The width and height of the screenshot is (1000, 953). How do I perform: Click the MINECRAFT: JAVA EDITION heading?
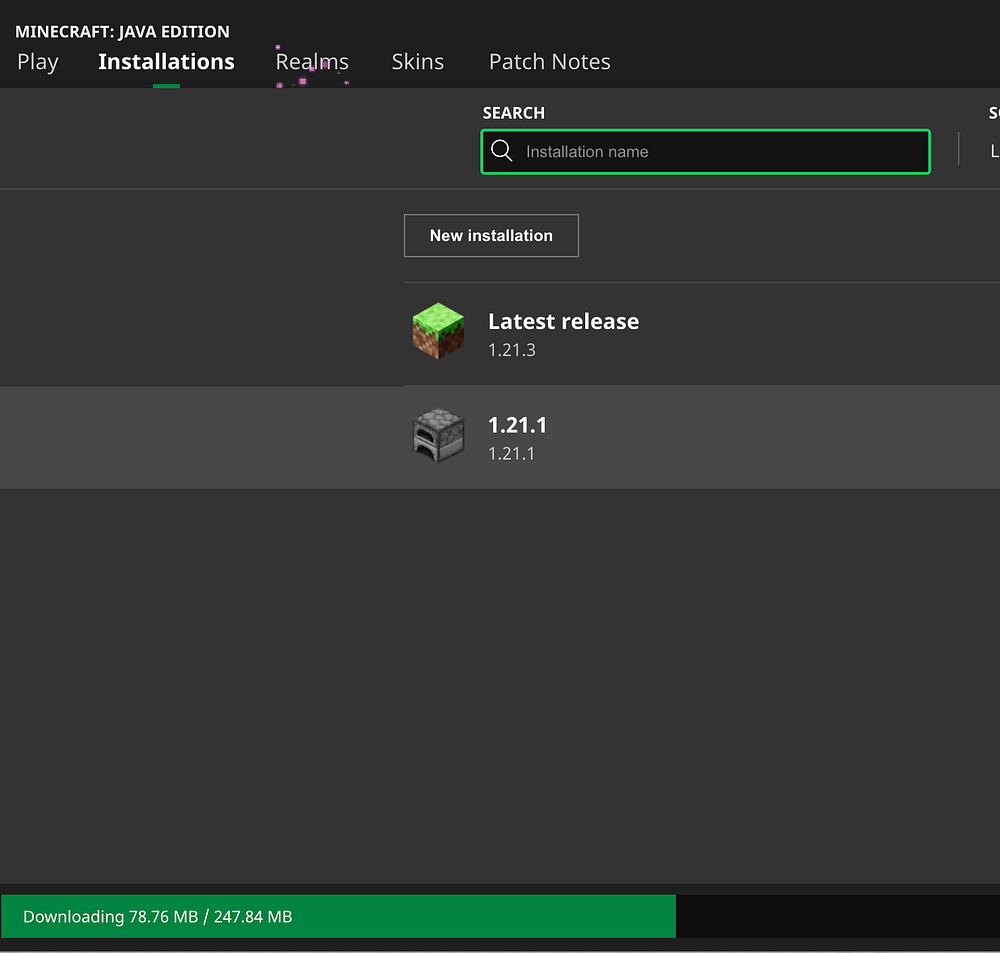pos(122,31)
